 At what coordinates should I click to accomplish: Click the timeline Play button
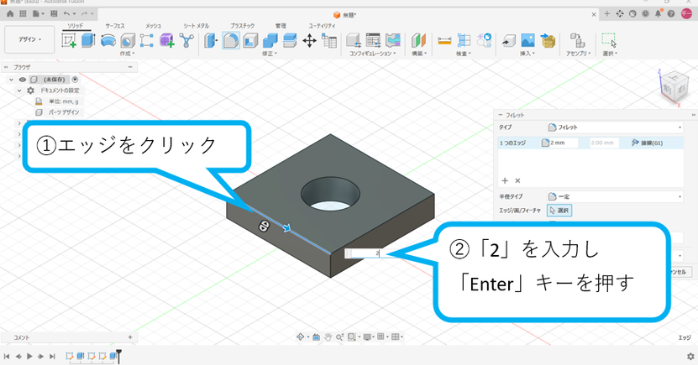coord(29,356)
